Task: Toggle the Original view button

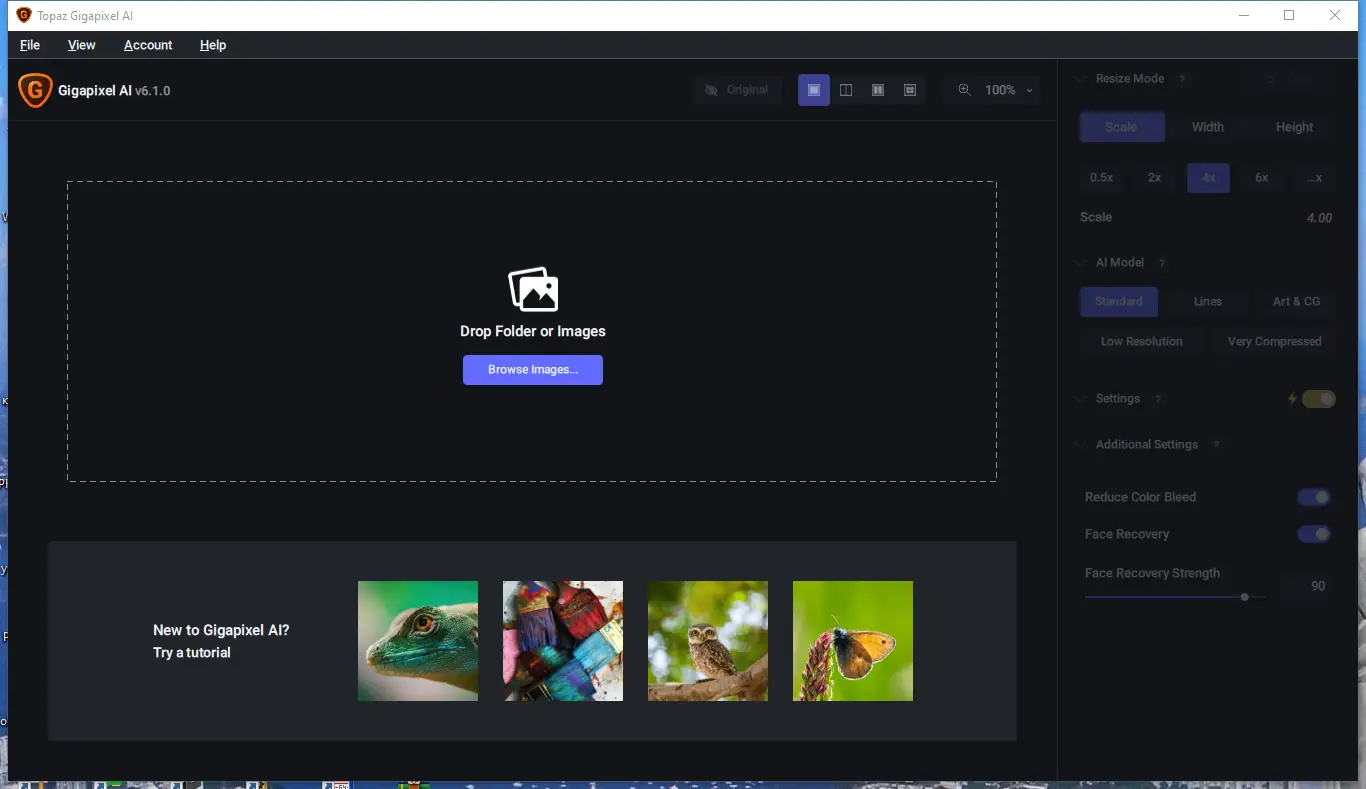Action: tap(737, 90)
